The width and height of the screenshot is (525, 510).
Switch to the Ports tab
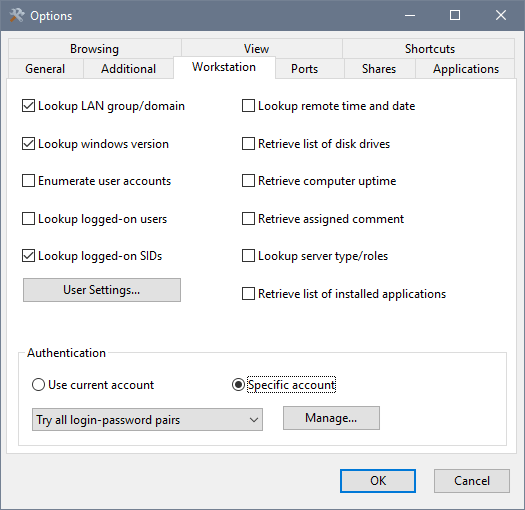click(x=304, y=69)
